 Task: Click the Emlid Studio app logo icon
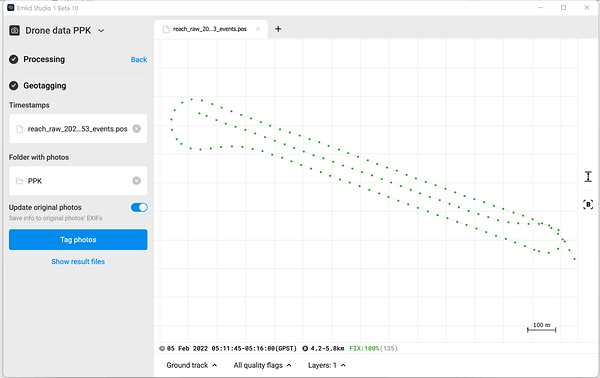[x=11, y=8]
